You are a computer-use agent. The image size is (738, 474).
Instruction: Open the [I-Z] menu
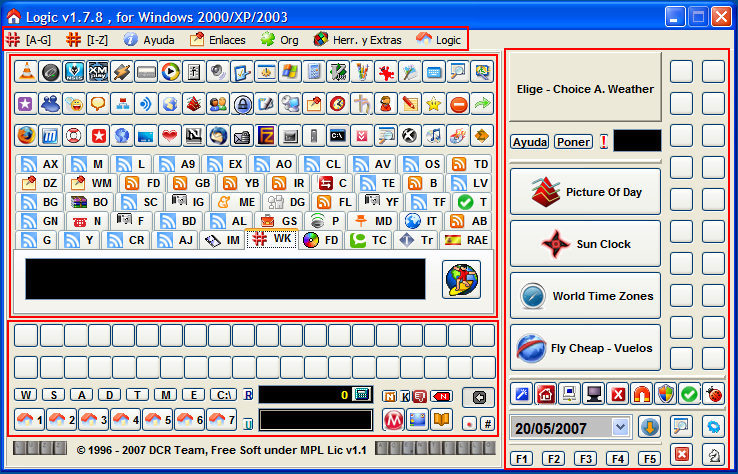[87, 40]
